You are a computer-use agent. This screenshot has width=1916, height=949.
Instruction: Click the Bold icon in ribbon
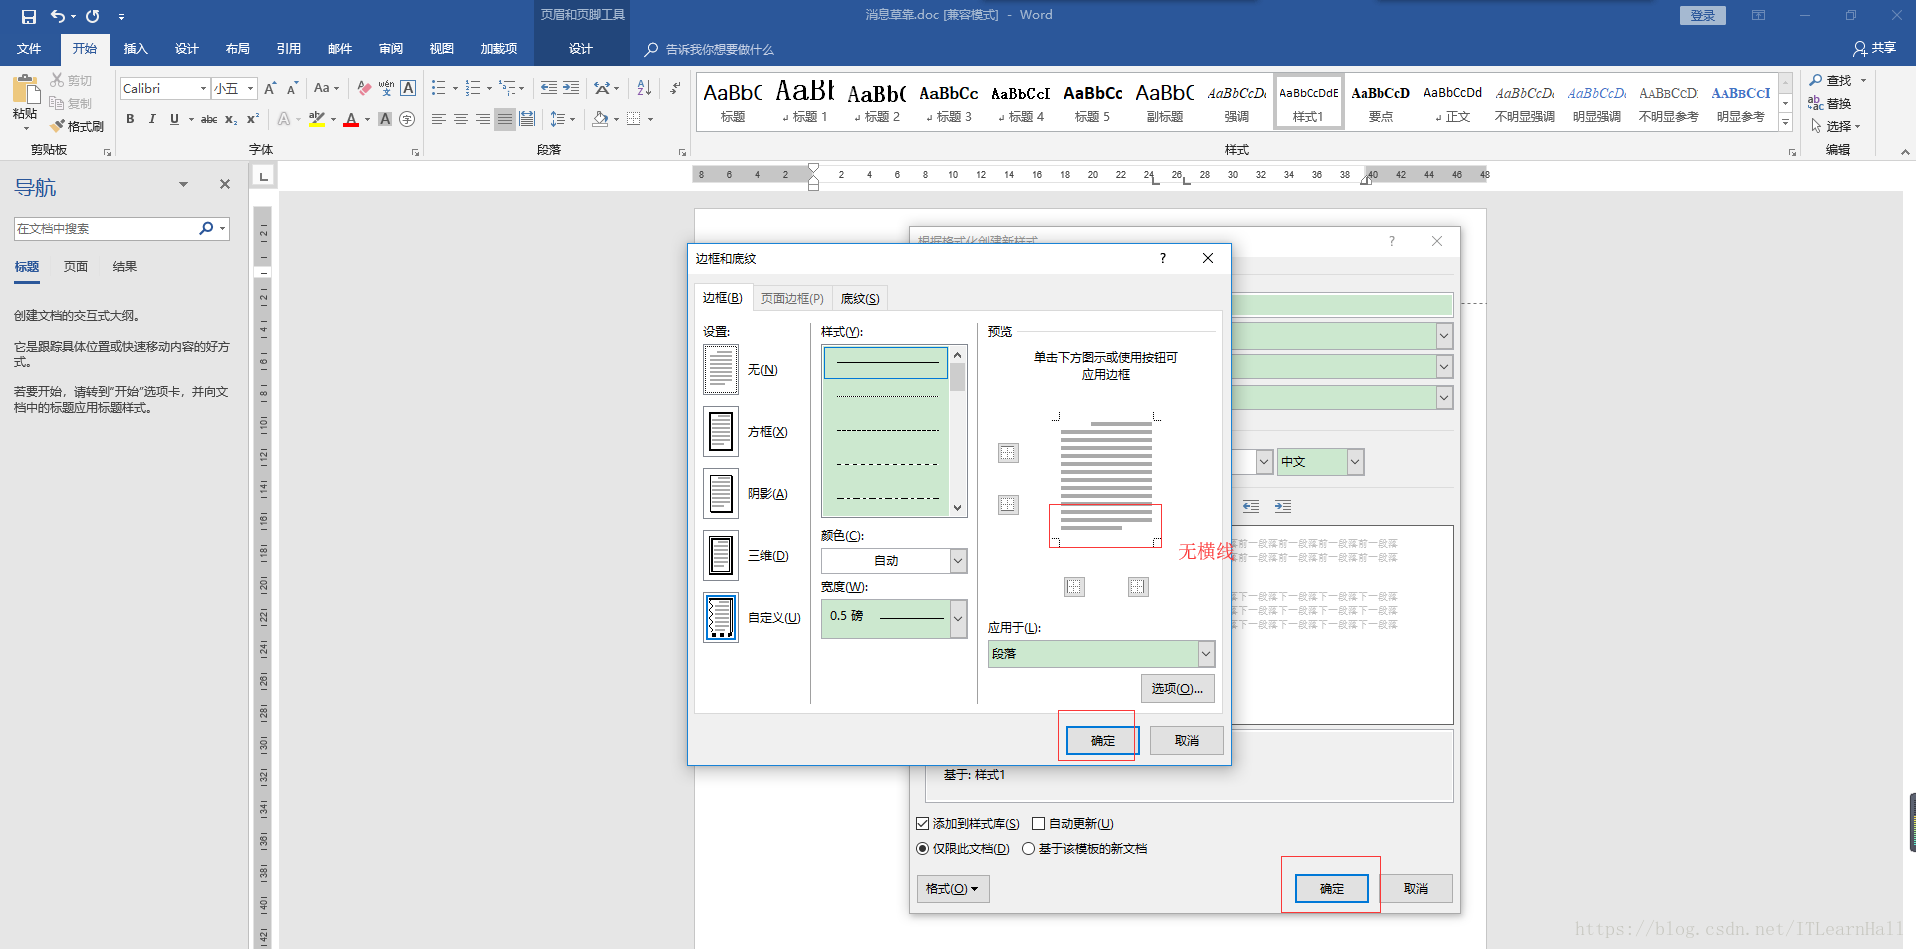click(130, 119)
